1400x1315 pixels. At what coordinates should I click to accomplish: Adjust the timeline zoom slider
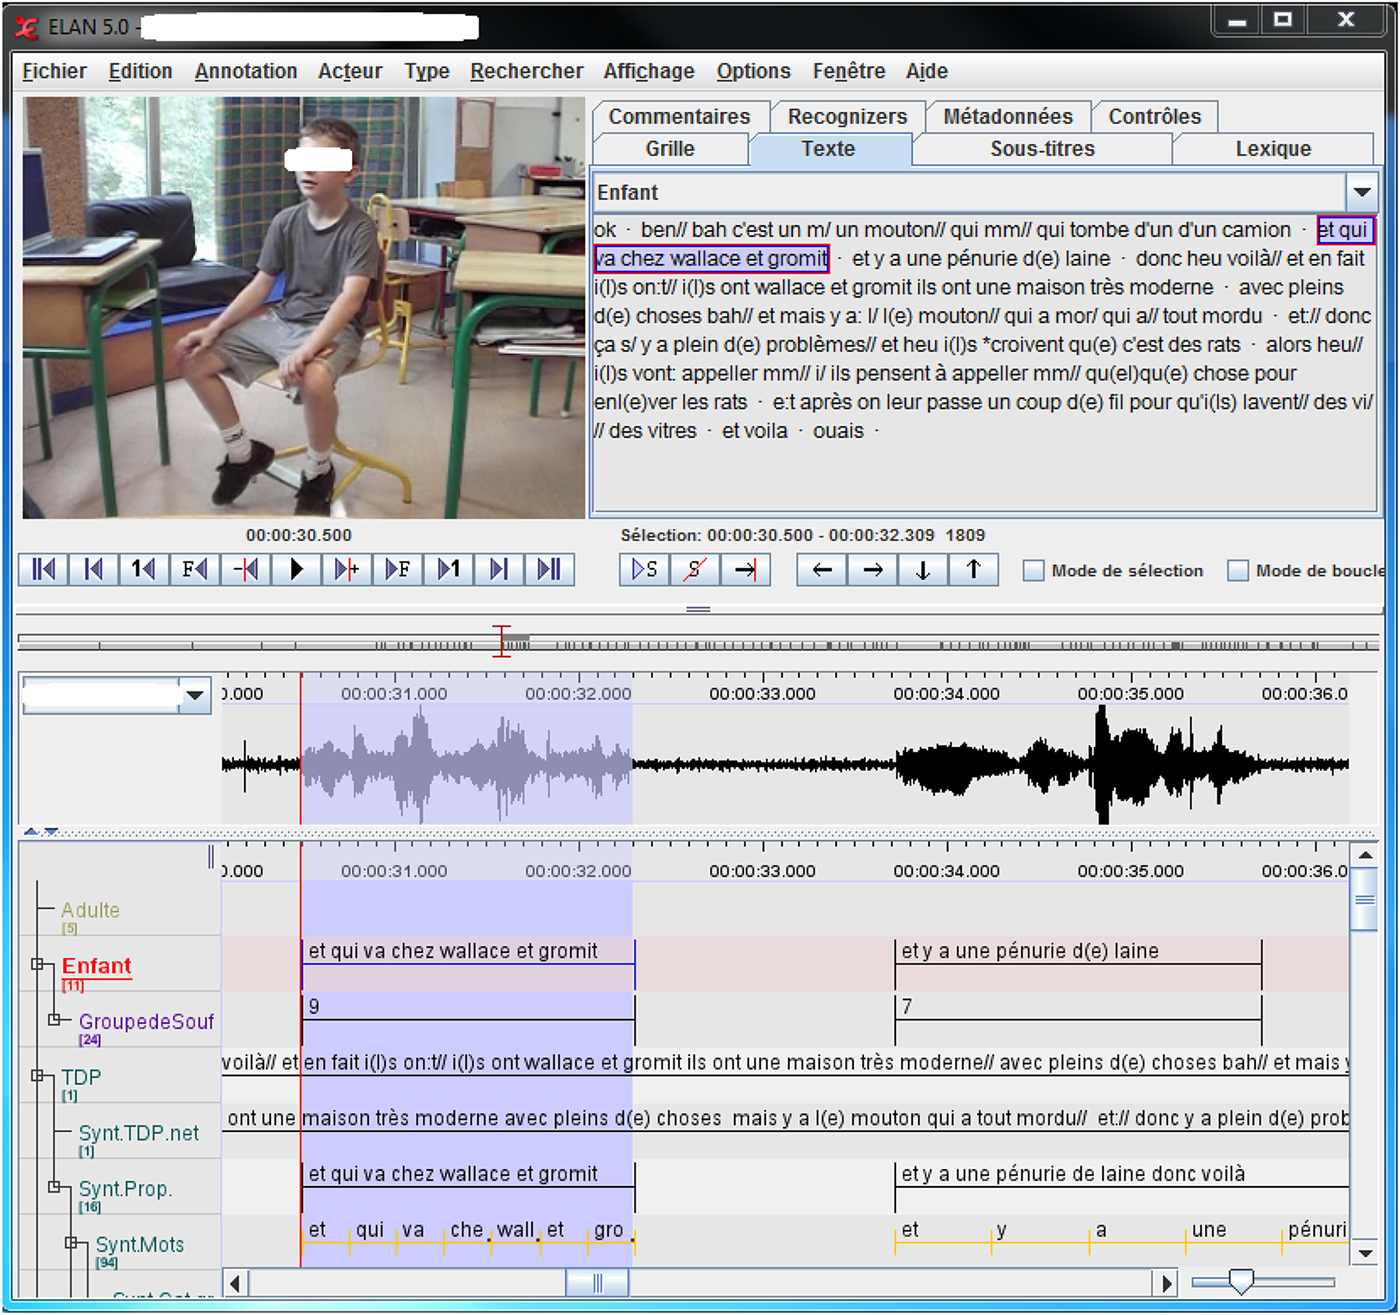pos(1241,1281)
